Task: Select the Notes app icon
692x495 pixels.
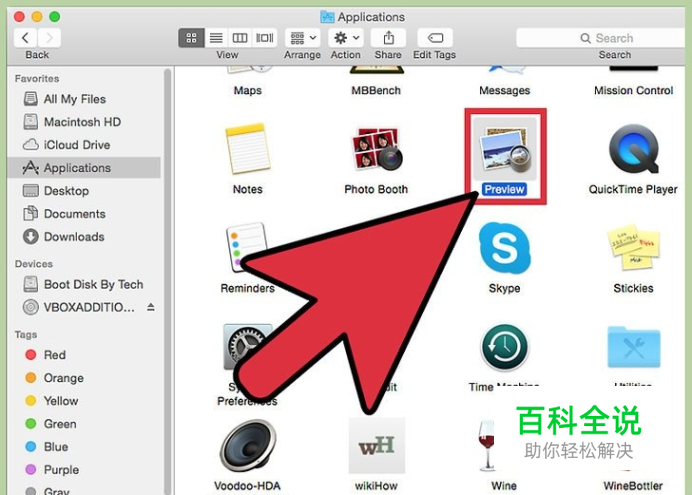Action: [248, 149]
